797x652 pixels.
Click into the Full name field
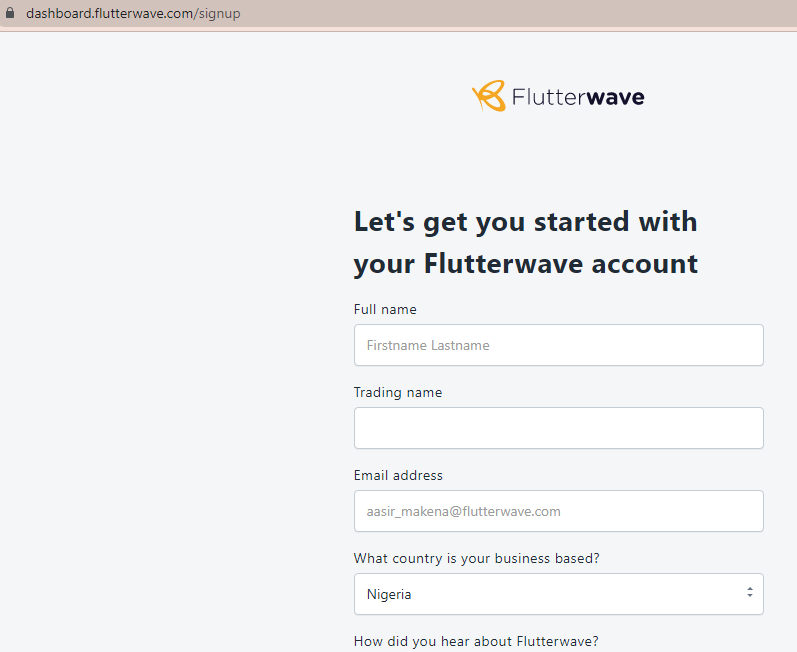coord(558,345)
